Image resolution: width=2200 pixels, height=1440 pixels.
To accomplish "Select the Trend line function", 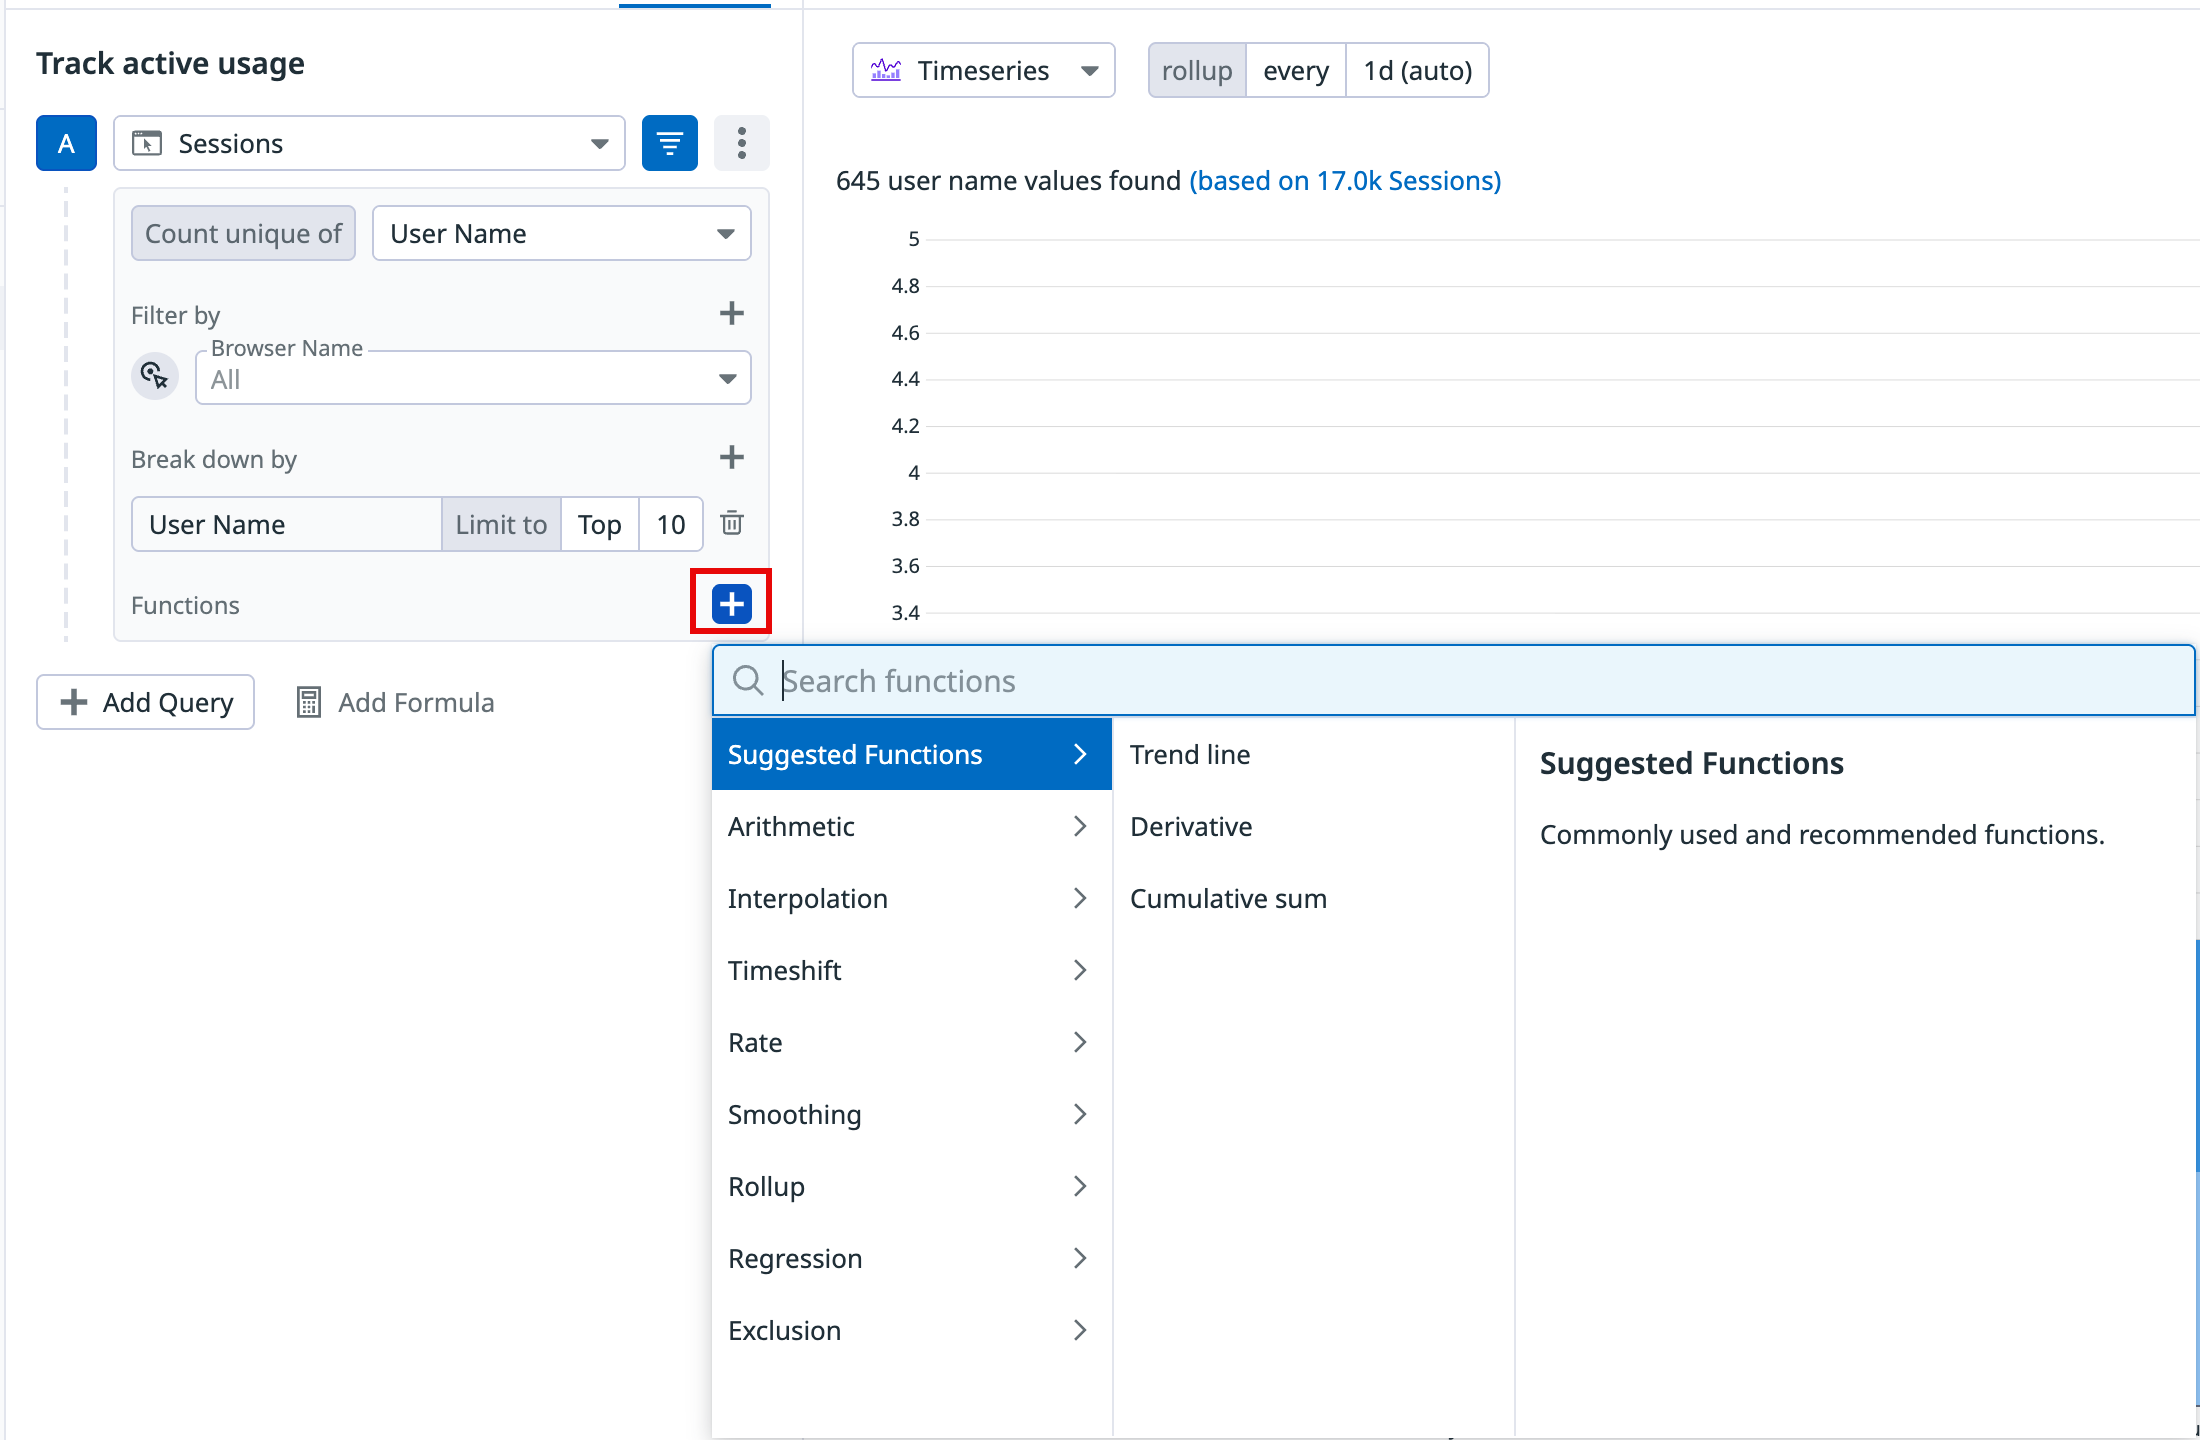I will 1190,754.
